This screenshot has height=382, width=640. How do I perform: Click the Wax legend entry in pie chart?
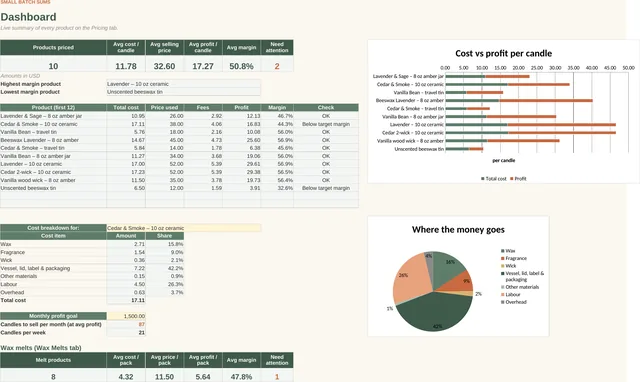click(508, 251)
